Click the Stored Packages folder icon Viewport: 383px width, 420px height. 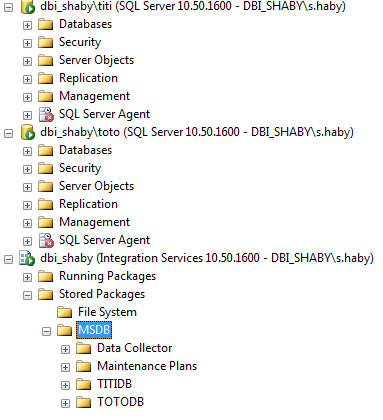[46, 295]
